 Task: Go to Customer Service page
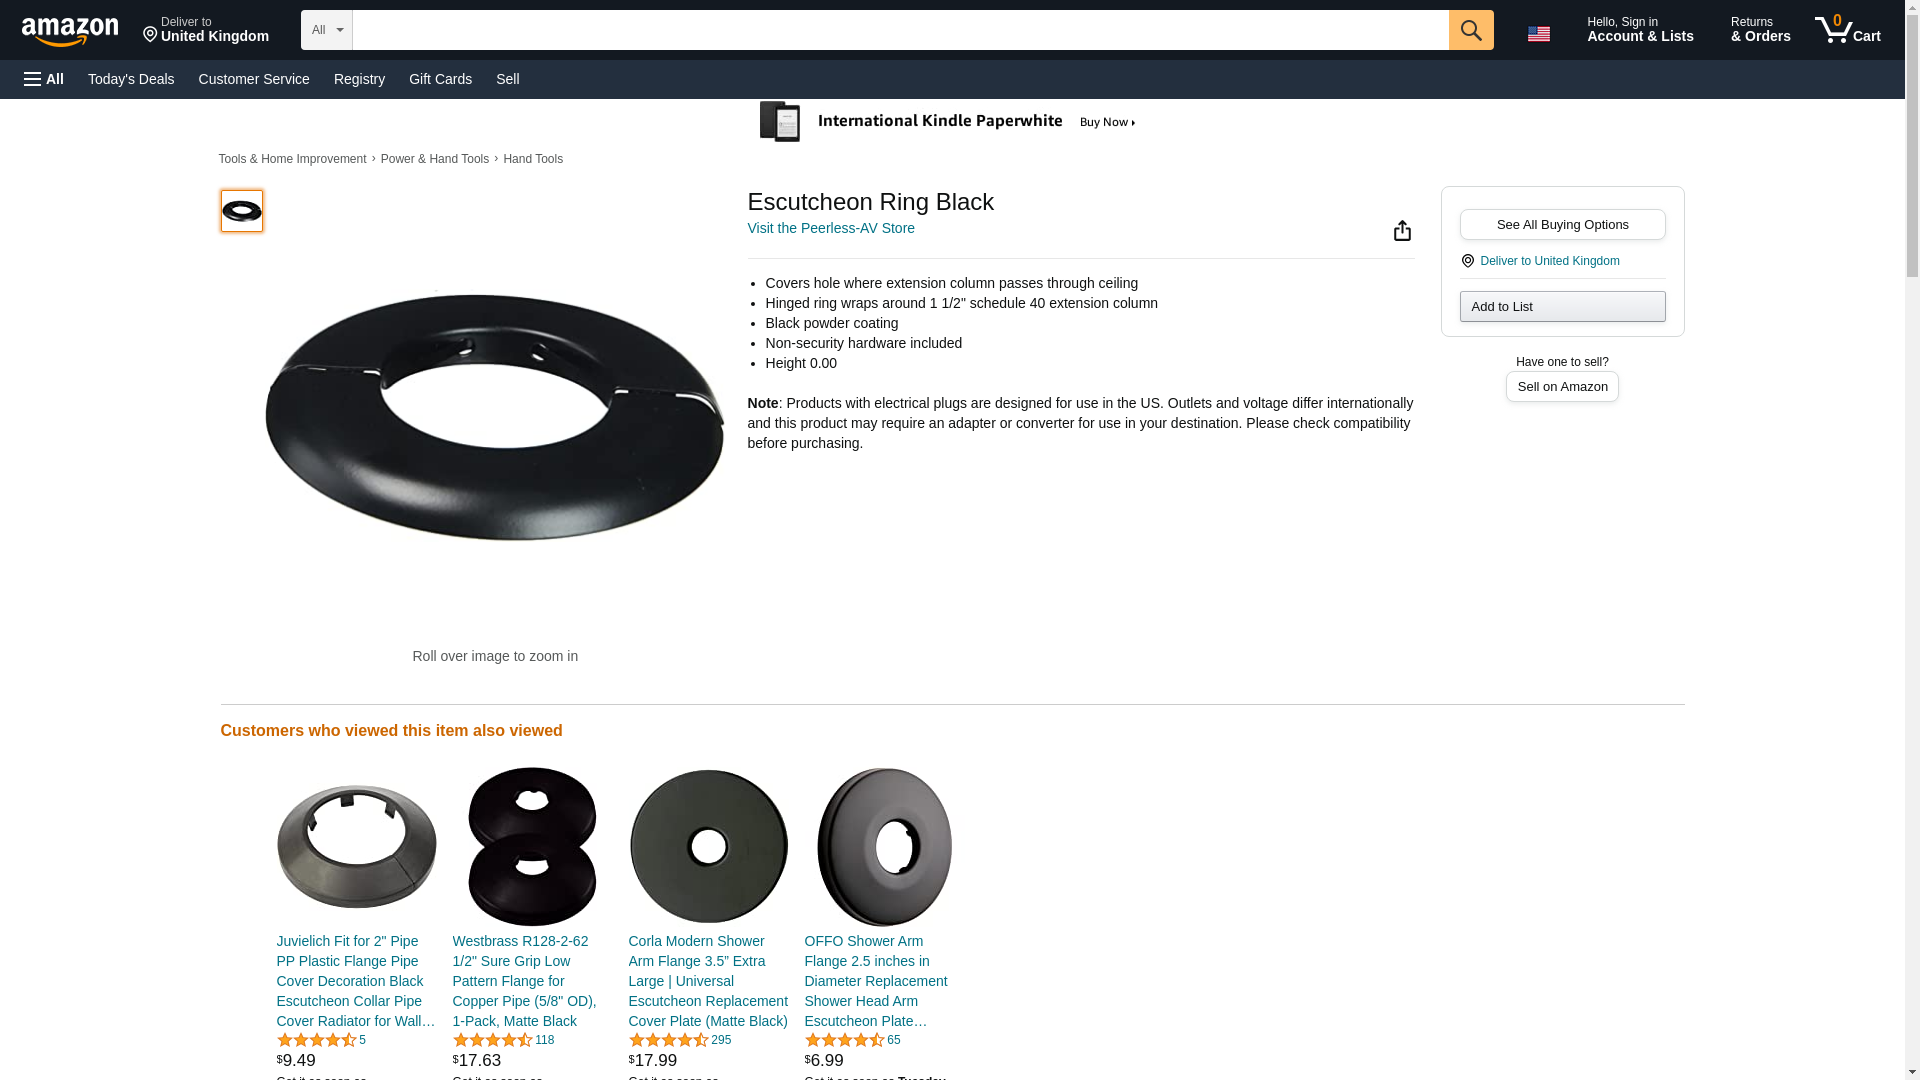pyautogui.click(x=254, y=79)
